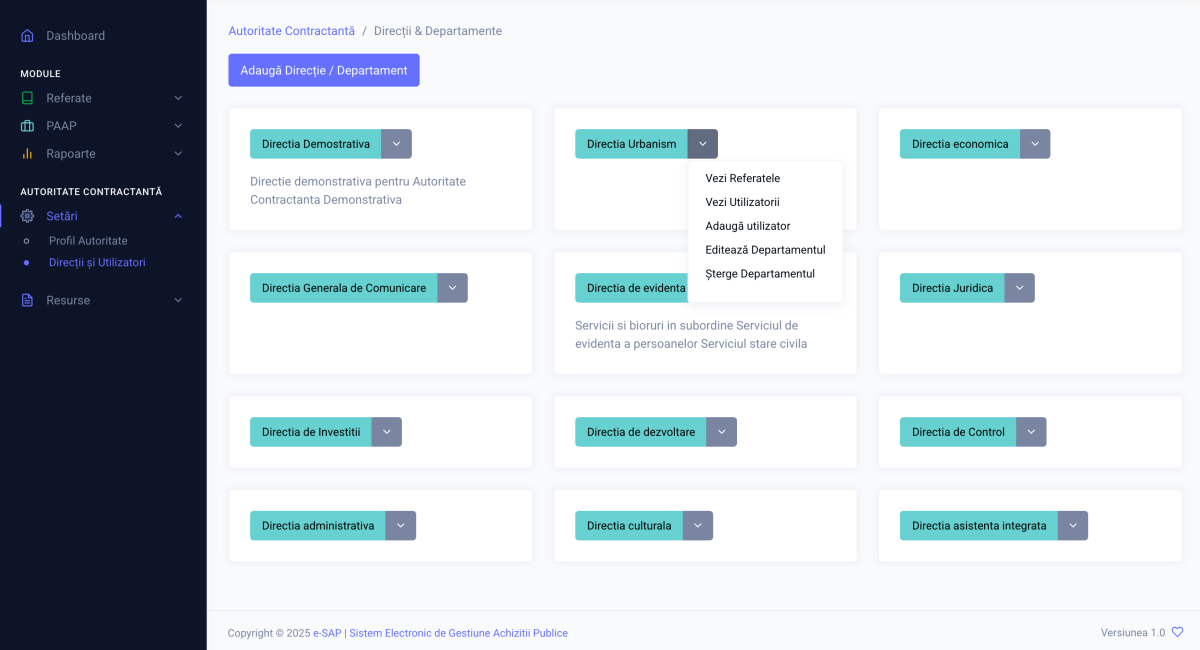
Task: Collapse the Setări section chevron
Action: [178, 216]
